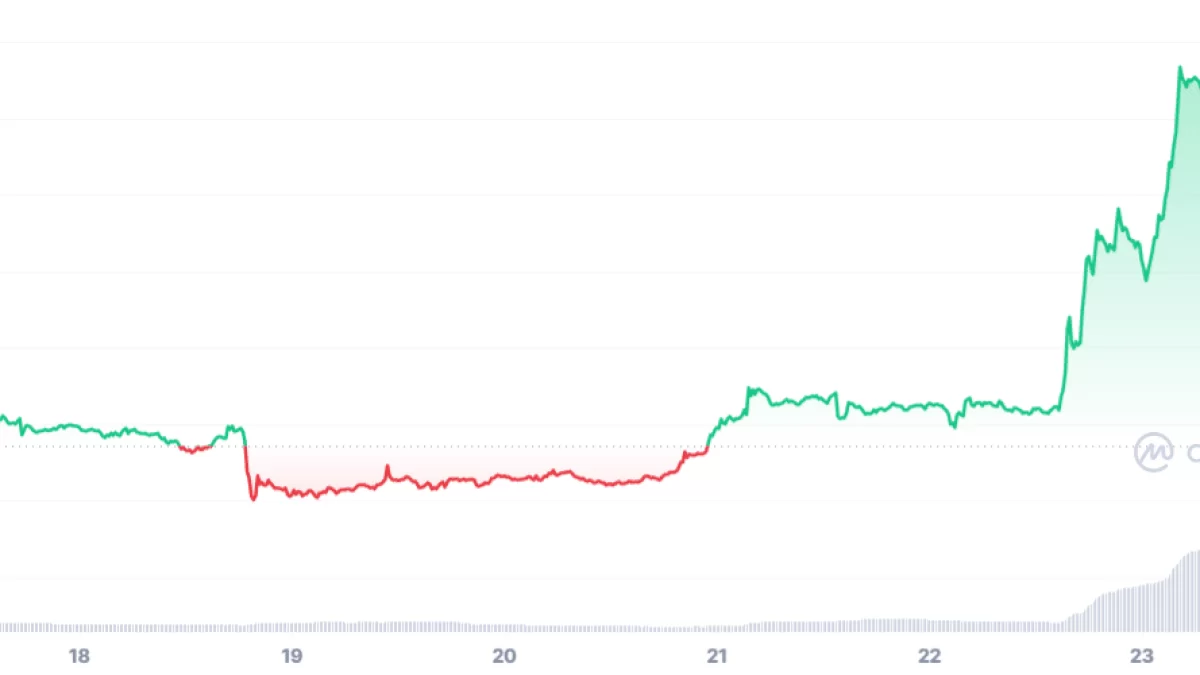Select the 18 date label on axis
Image resolution: width=1200 pixels, height=675 pixels.
pos(79,656)
